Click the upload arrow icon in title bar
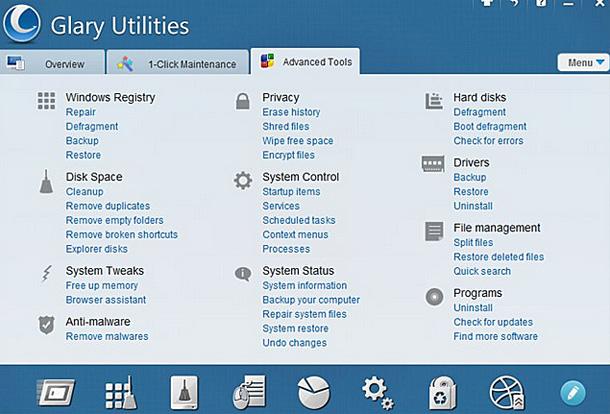The image size is (610, 414). (x=487, y=3)
